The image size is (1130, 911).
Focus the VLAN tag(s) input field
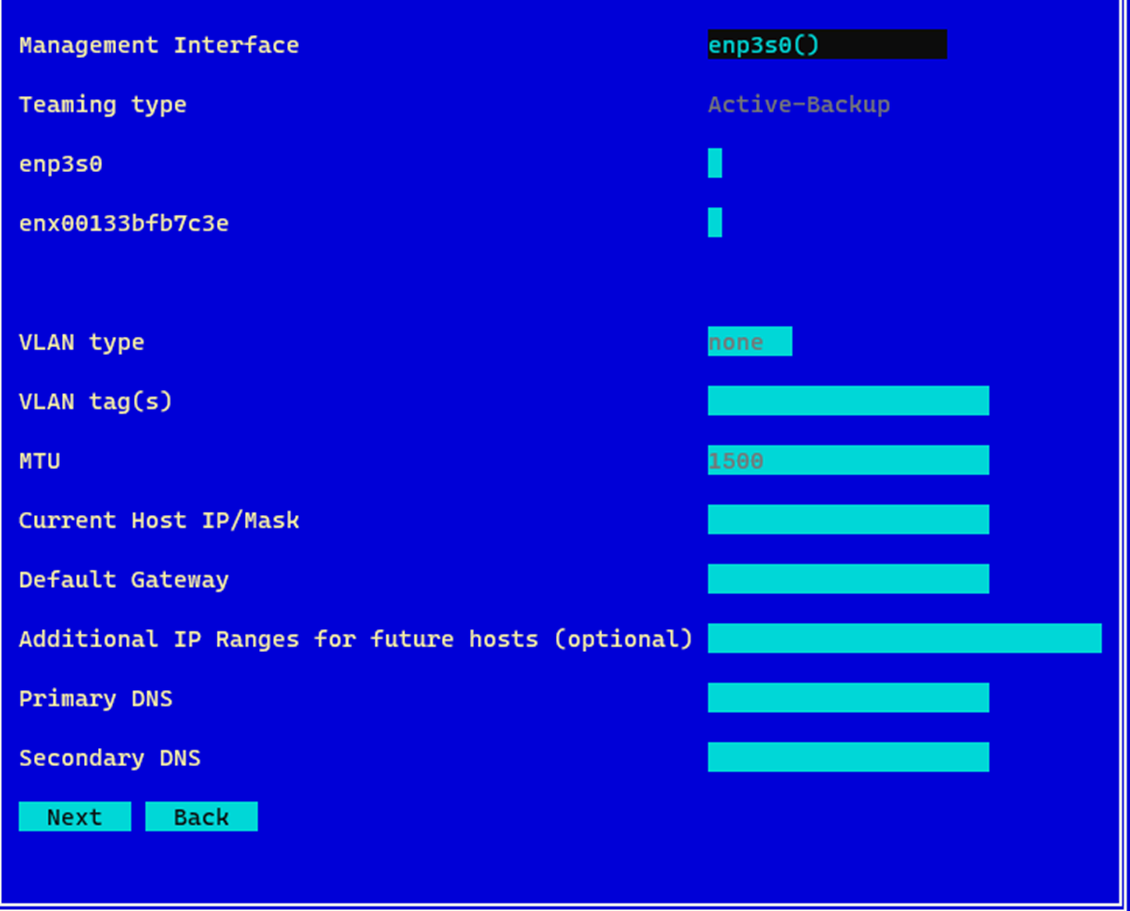pyautogui.click(x=848, y=401)
